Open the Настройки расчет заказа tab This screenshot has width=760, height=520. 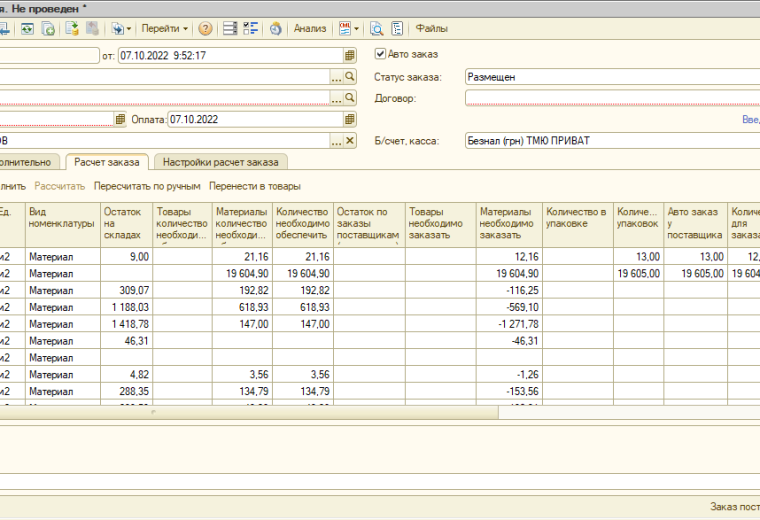pos(220,162)
